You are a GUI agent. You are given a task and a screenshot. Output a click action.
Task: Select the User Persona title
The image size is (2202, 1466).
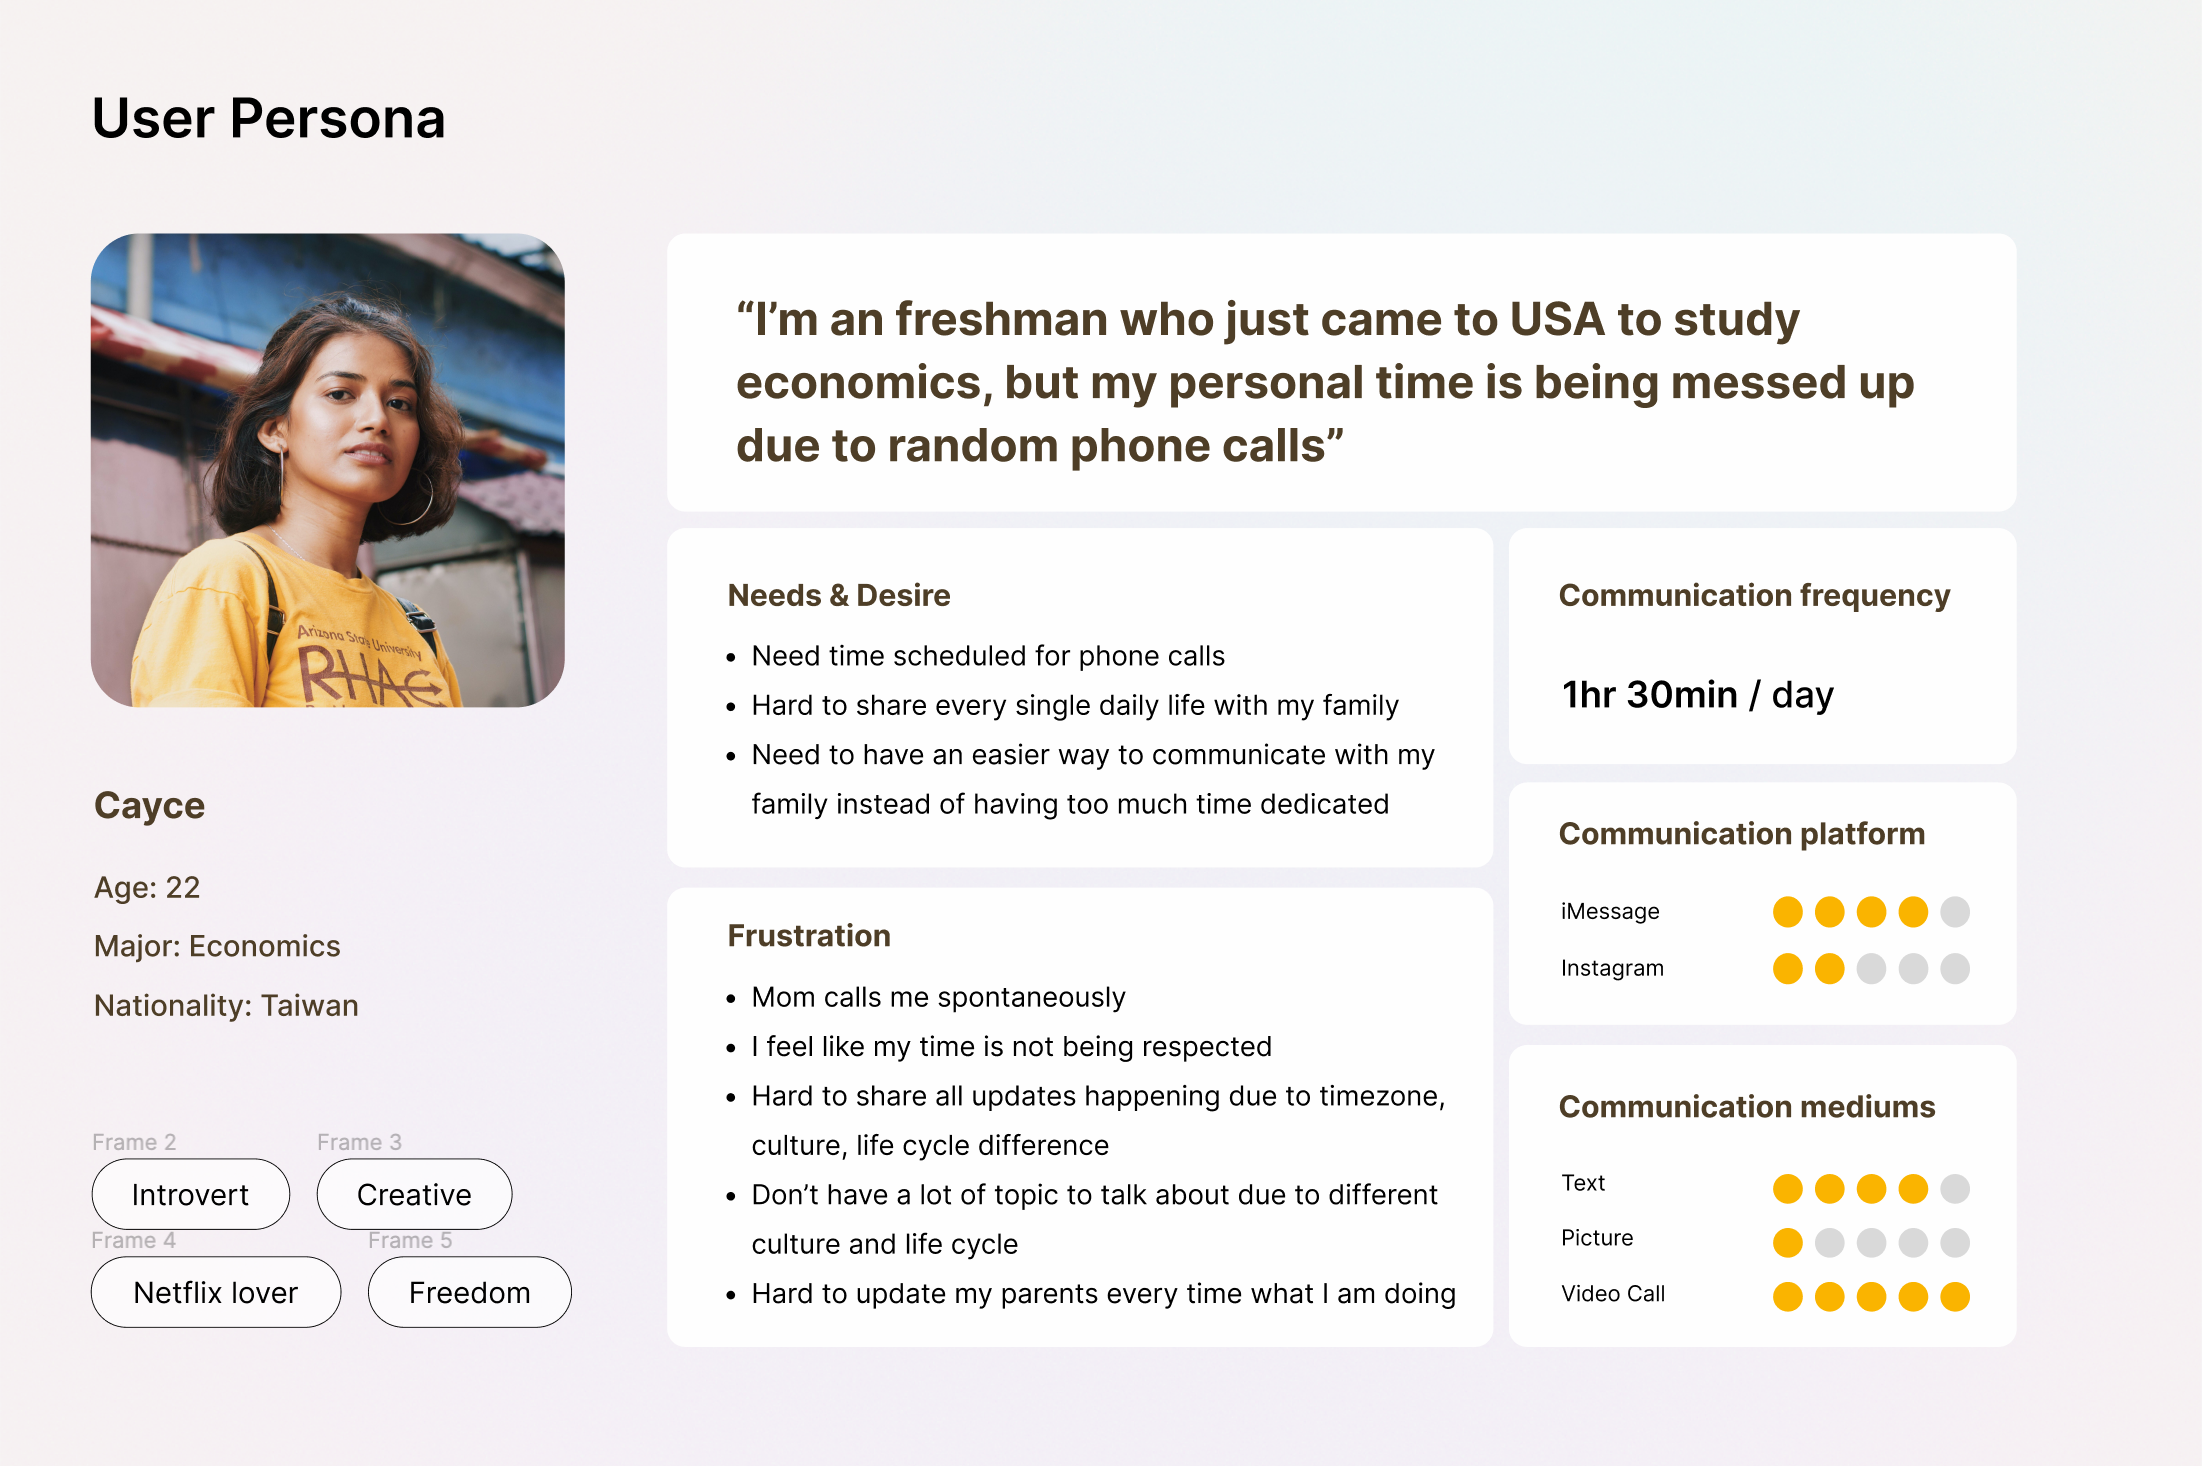pyautogui.click(x=269, y=118)
